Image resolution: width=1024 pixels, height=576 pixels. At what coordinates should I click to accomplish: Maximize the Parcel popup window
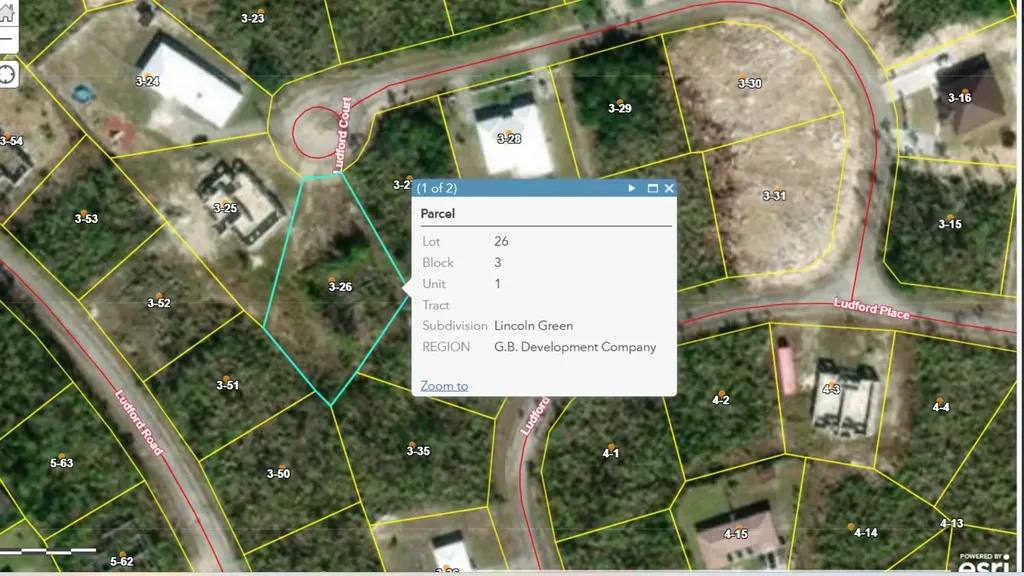pyautogui.click(x=652, y=188)
